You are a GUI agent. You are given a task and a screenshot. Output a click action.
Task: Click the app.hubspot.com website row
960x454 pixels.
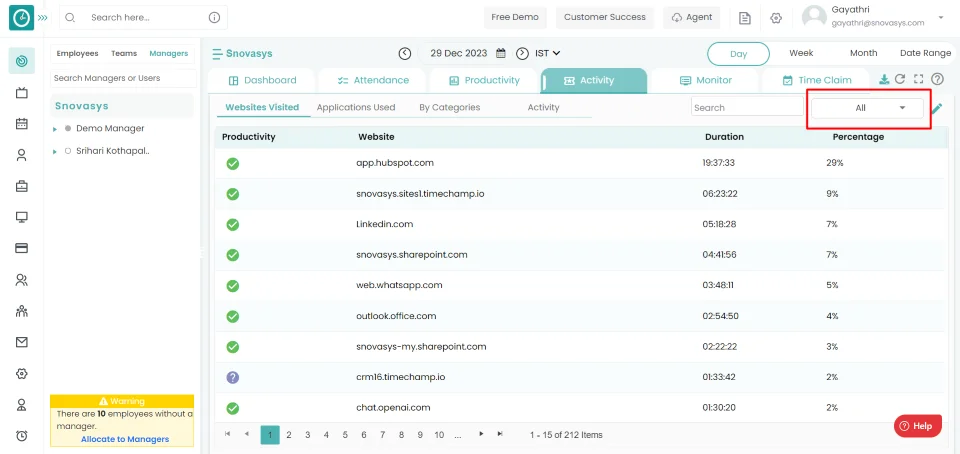(x=580, y=163)
